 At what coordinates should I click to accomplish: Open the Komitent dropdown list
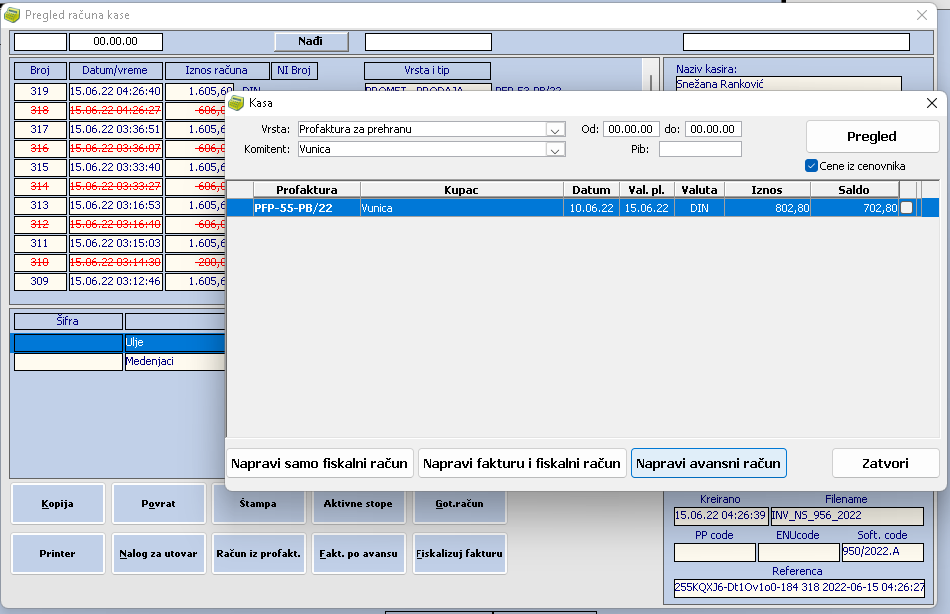tap(554, 149)
